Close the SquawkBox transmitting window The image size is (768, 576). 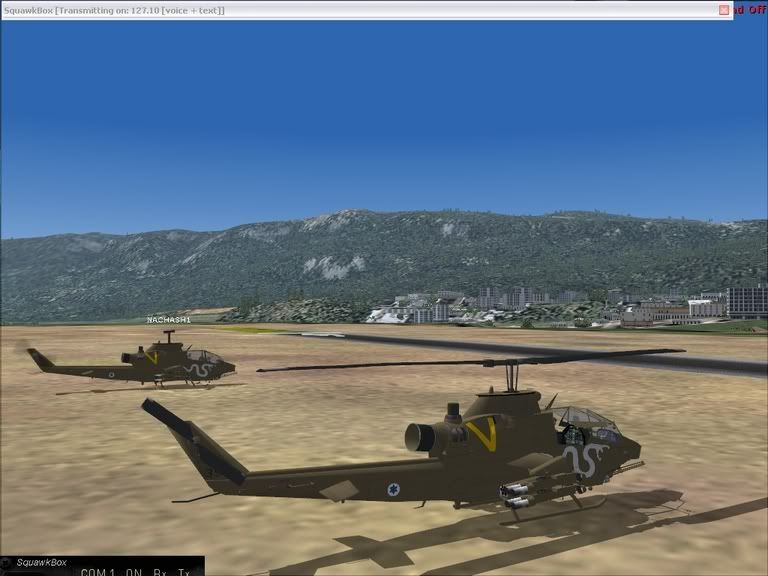point(724,10)
